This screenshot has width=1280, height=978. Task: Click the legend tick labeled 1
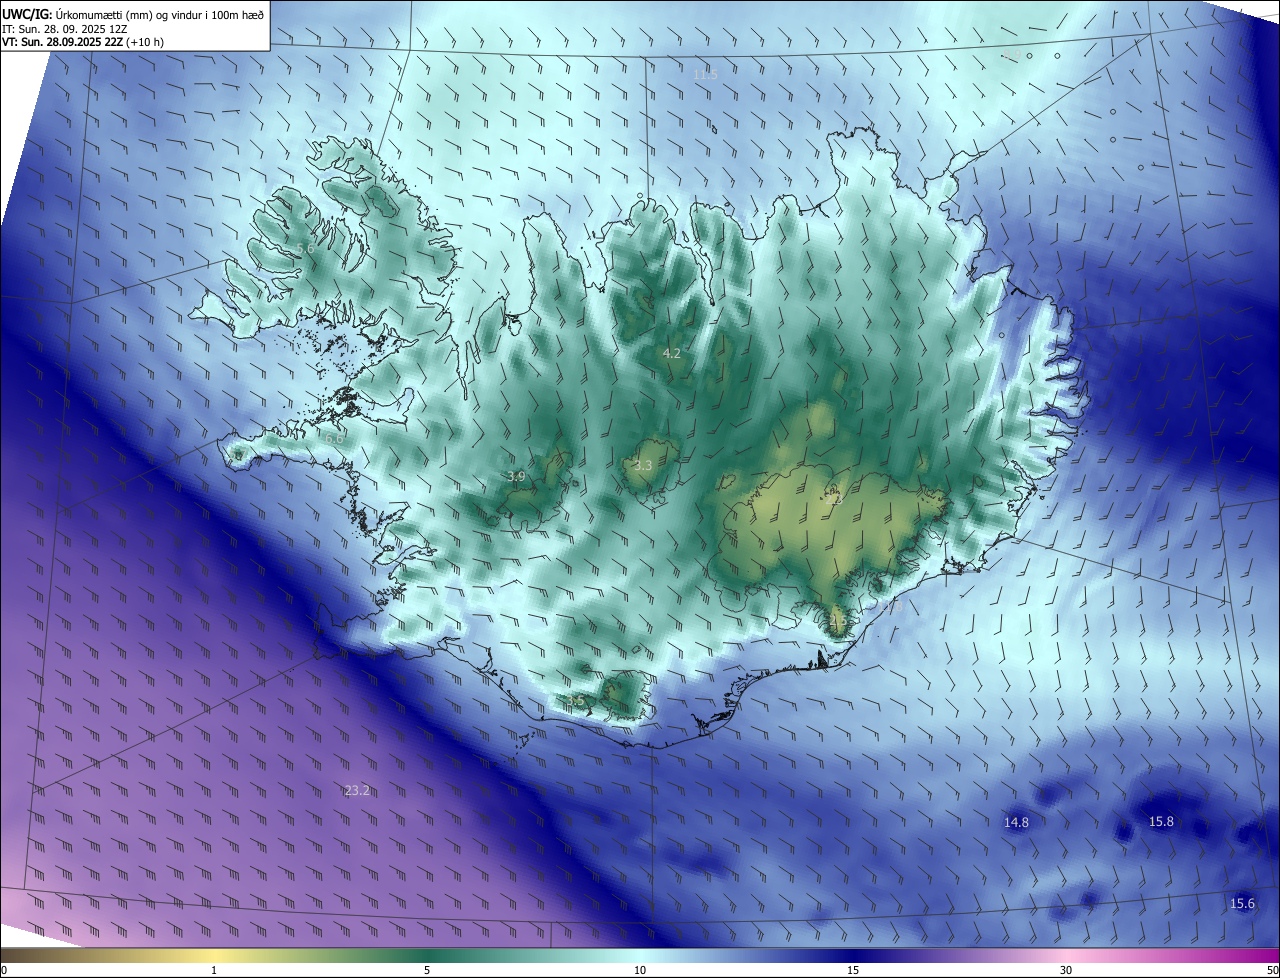point(214,970)
